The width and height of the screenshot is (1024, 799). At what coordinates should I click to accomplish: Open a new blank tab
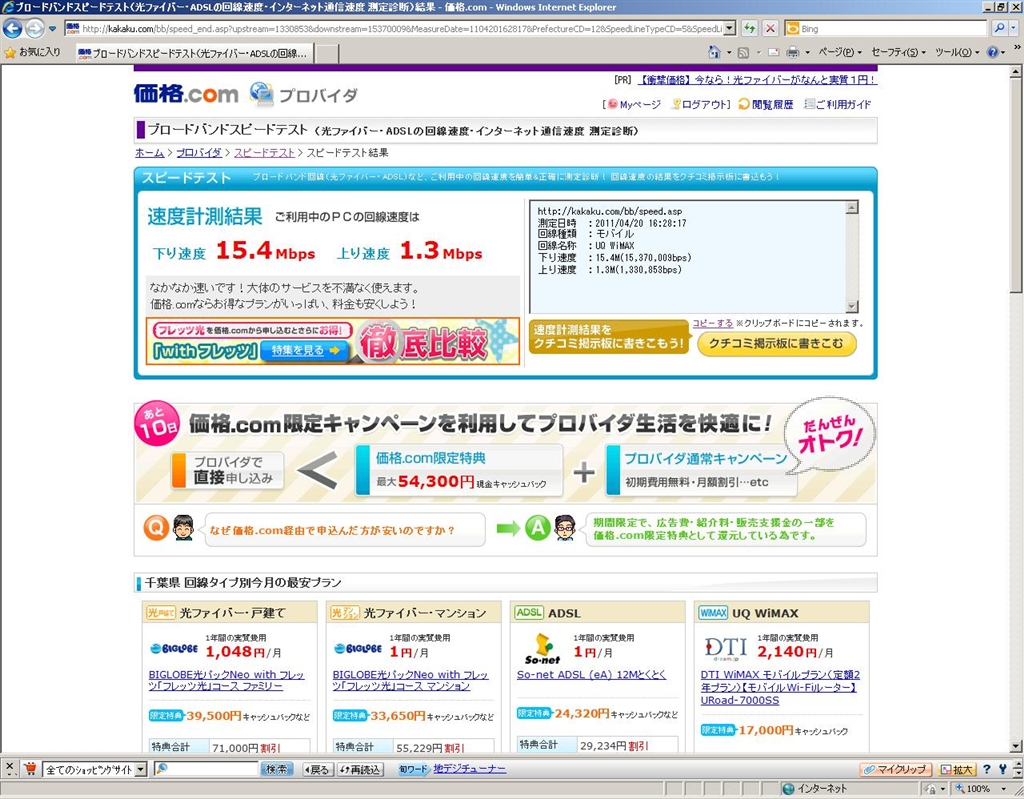pos(327,54)
